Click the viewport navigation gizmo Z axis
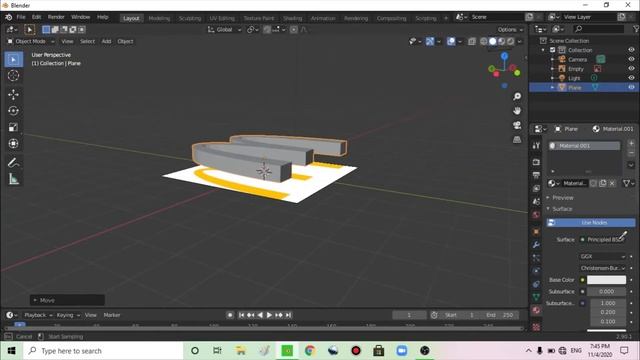Image resolution: width=640 pixels, height=360 pixels. click(x=505, y=56)
